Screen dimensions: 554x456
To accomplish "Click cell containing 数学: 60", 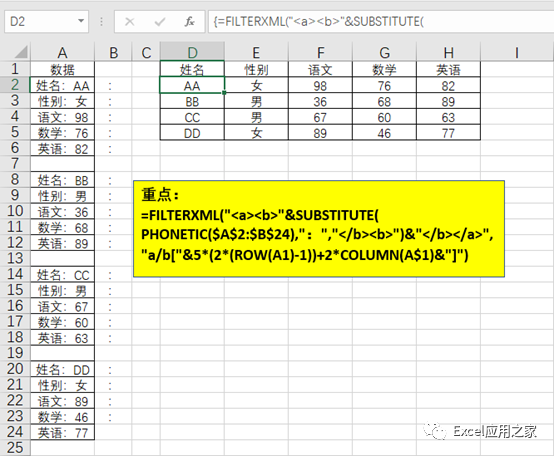I will pos(63,322).
